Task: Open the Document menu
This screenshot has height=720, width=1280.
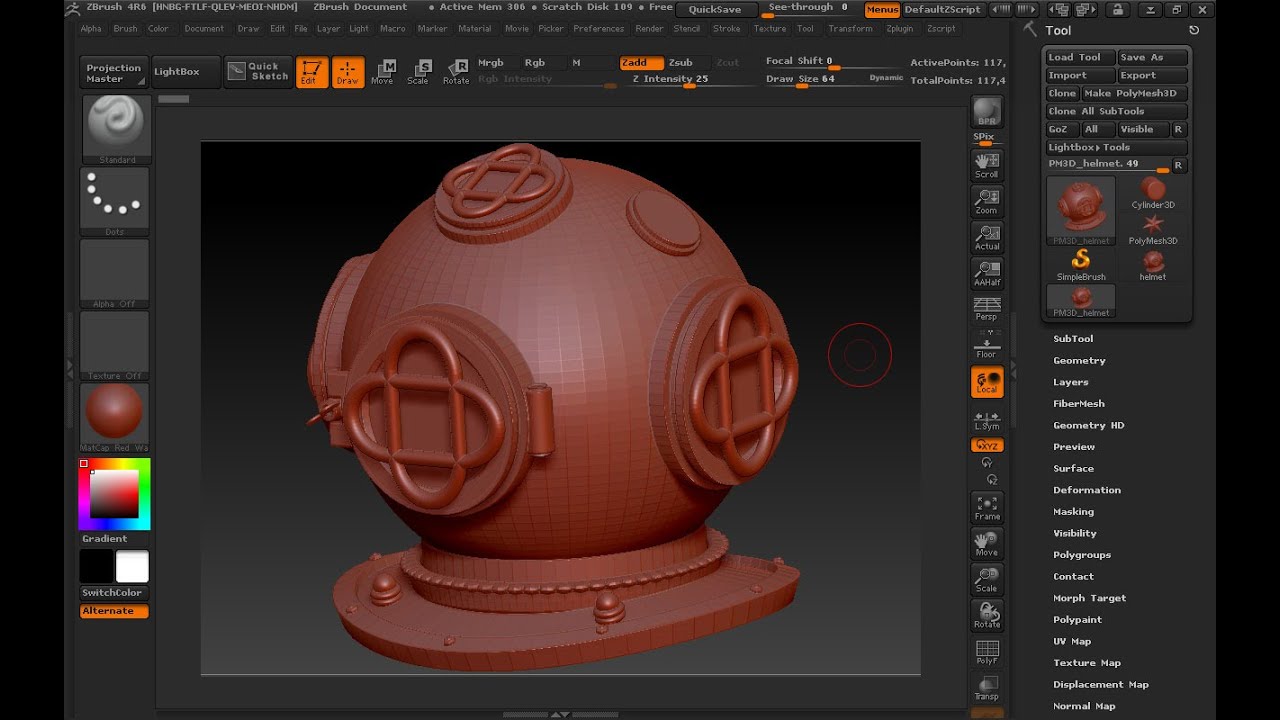Action: pyautogui.click(x=204, y=29)
